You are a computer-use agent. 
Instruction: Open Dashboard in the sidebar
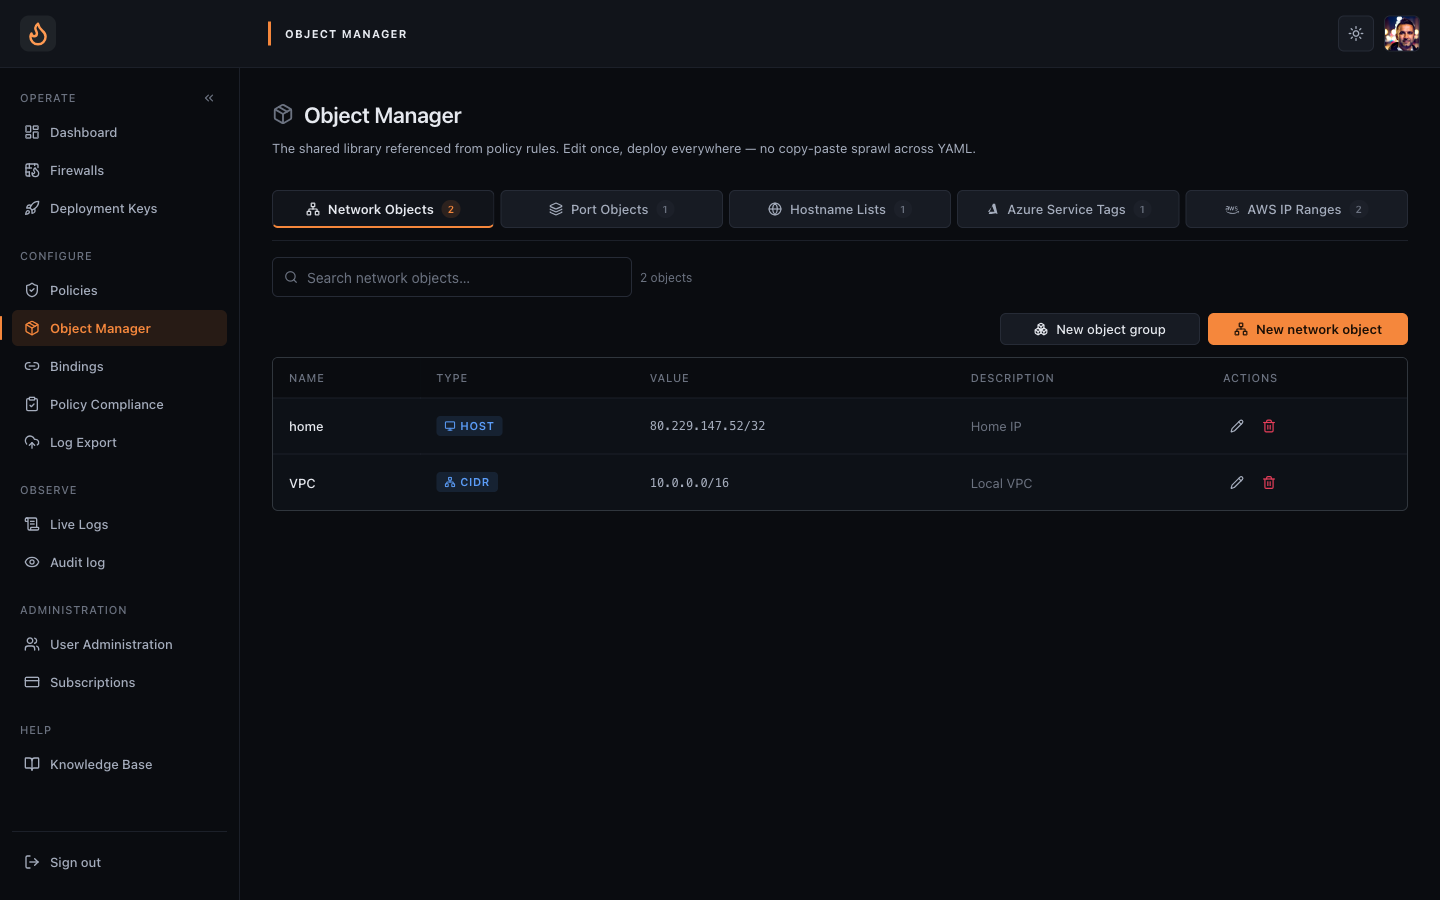click(119, 132)
